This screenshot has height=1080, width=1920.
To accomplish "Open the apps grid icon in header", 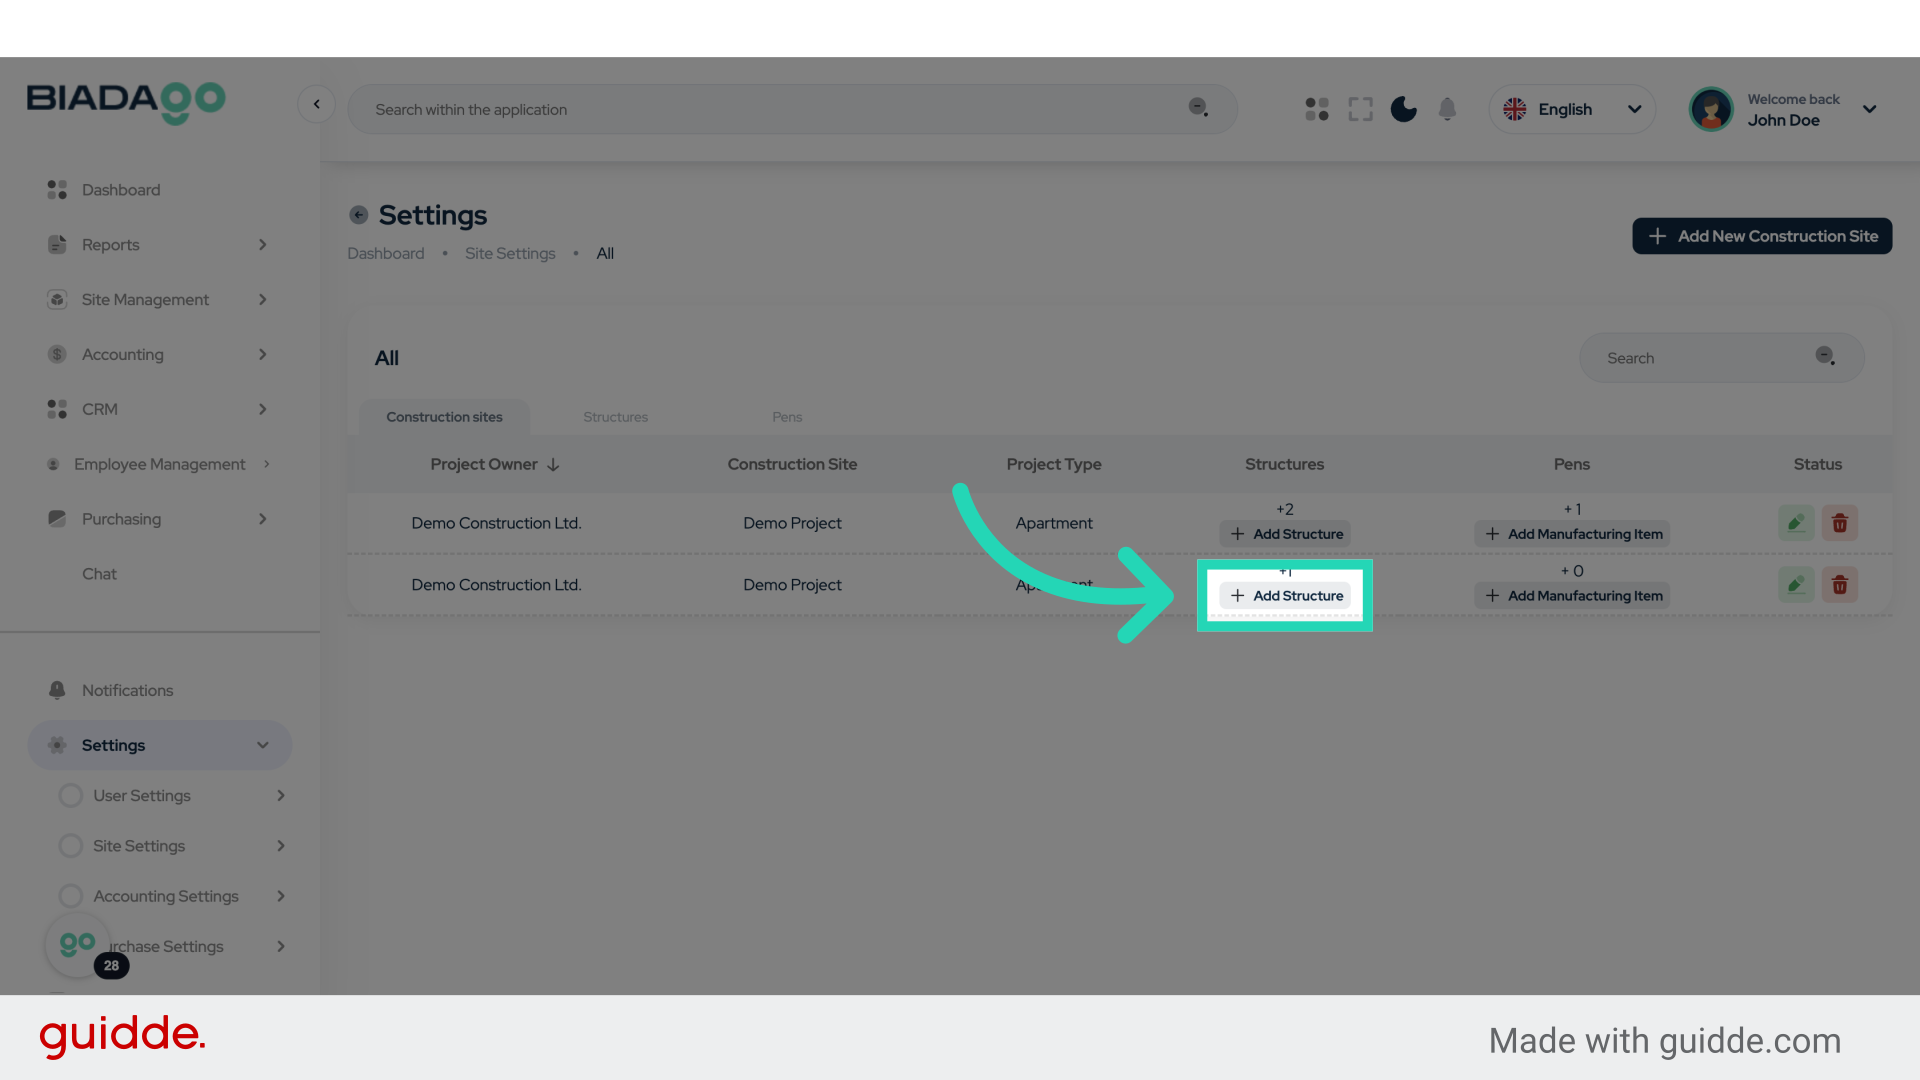I will tap(1316, 109).
